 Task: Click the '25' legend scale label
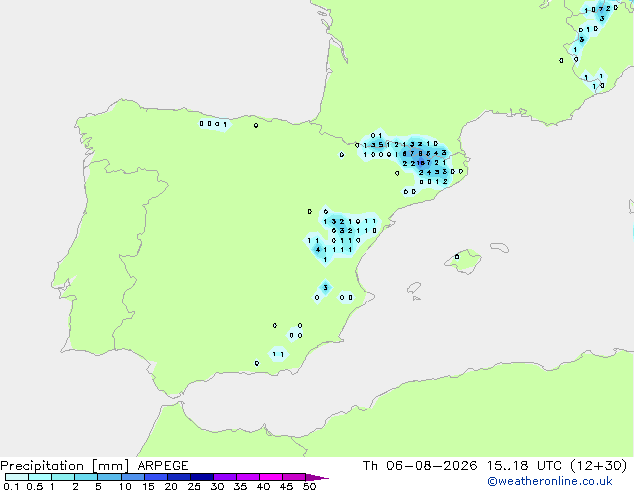click(194, 486)
